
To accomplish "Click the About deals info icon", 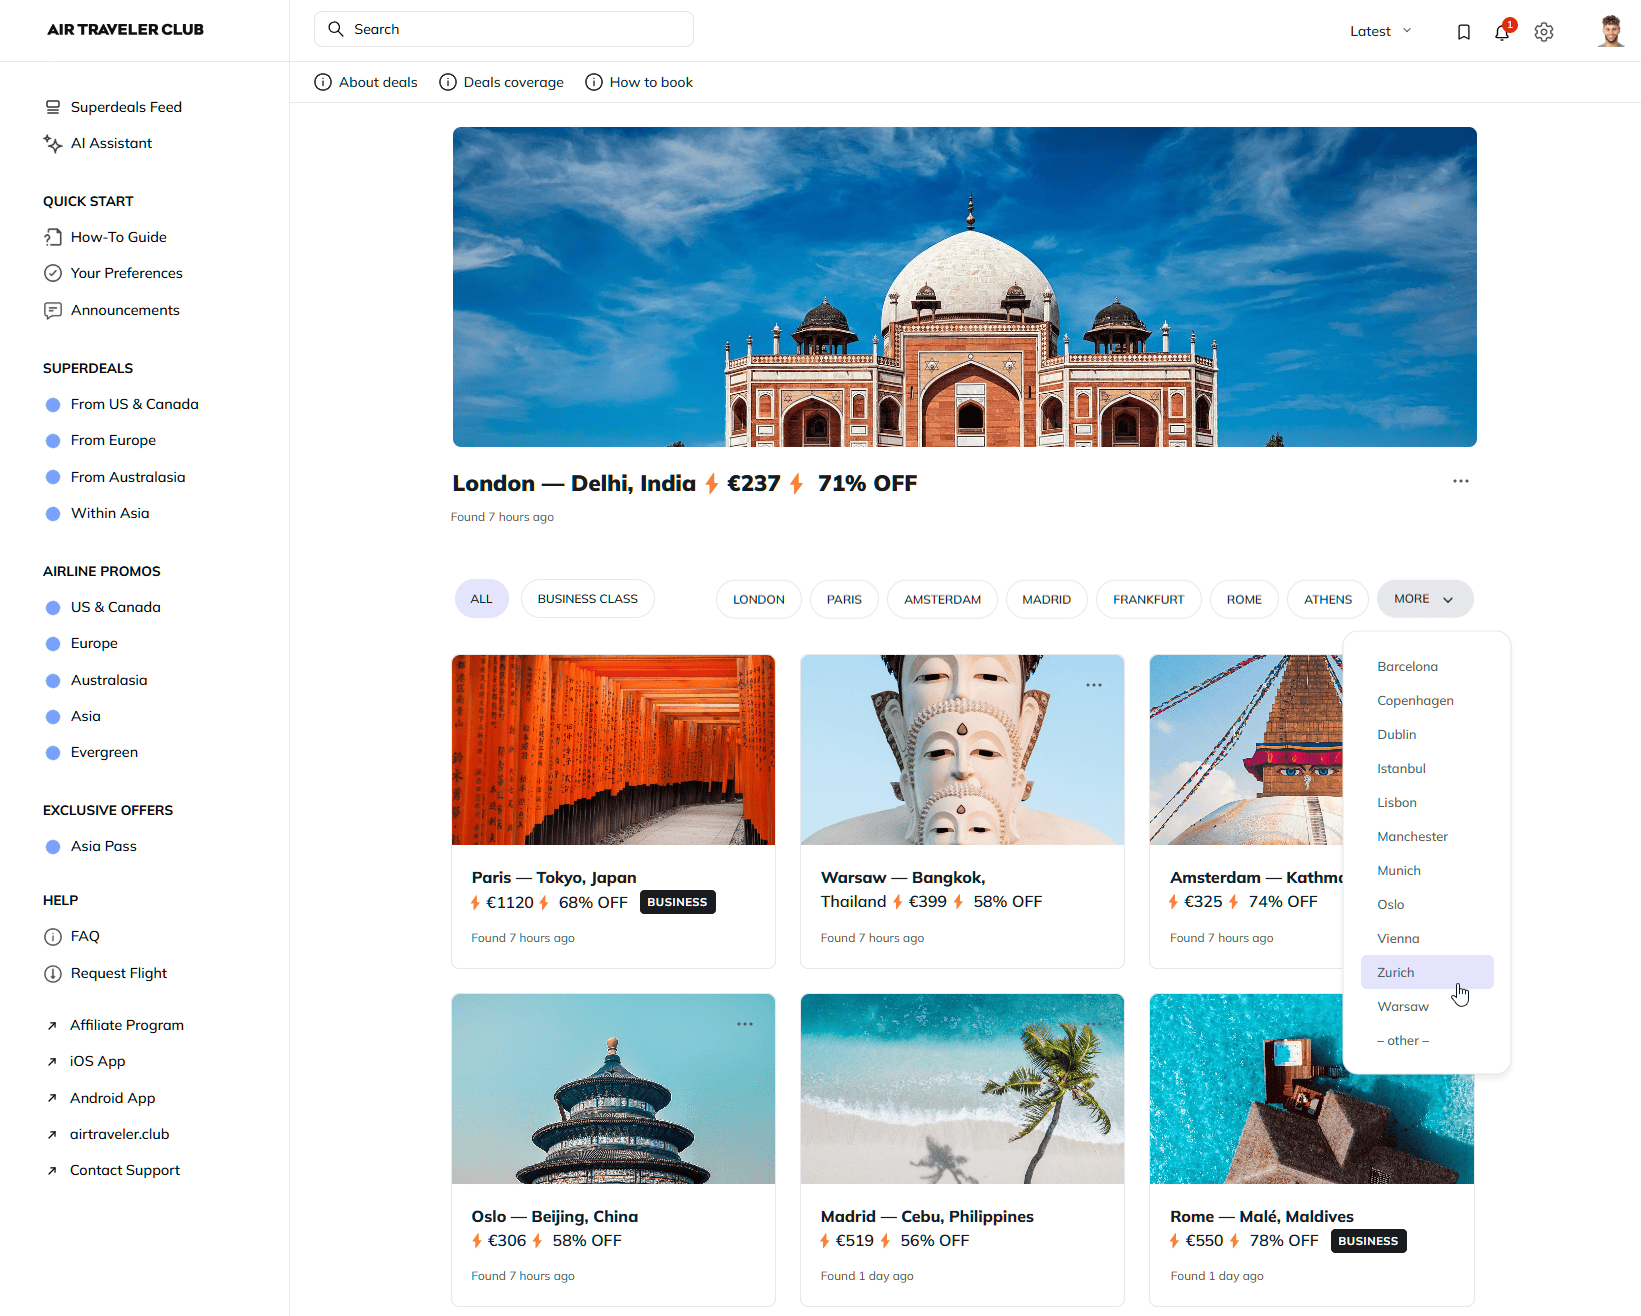I will 323,82.
